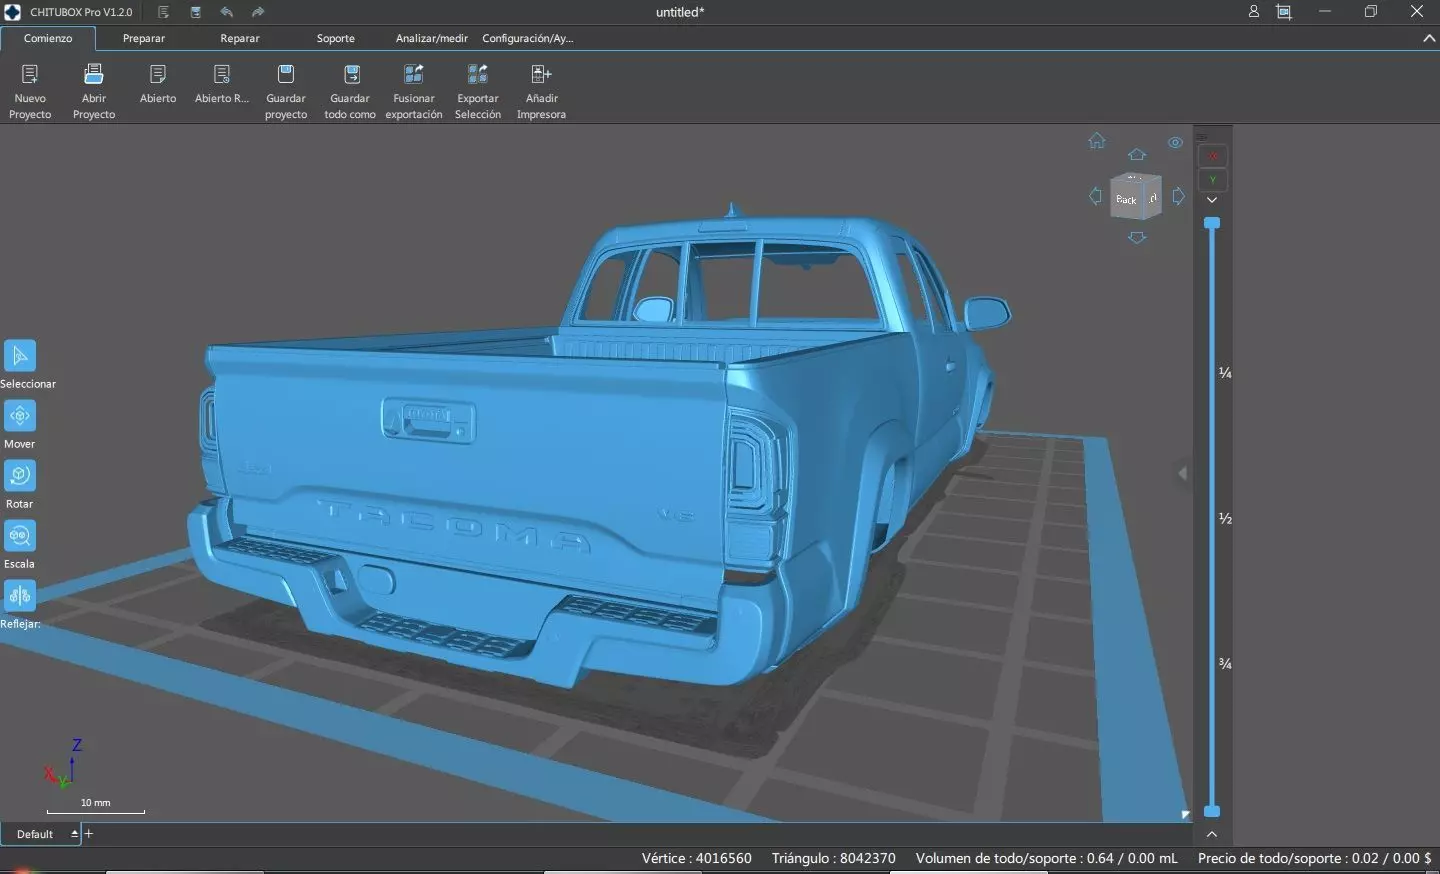
Task: Toggle the eye visibility icon in viewport
Action: pyautogui.click(x=1176, y=143)
